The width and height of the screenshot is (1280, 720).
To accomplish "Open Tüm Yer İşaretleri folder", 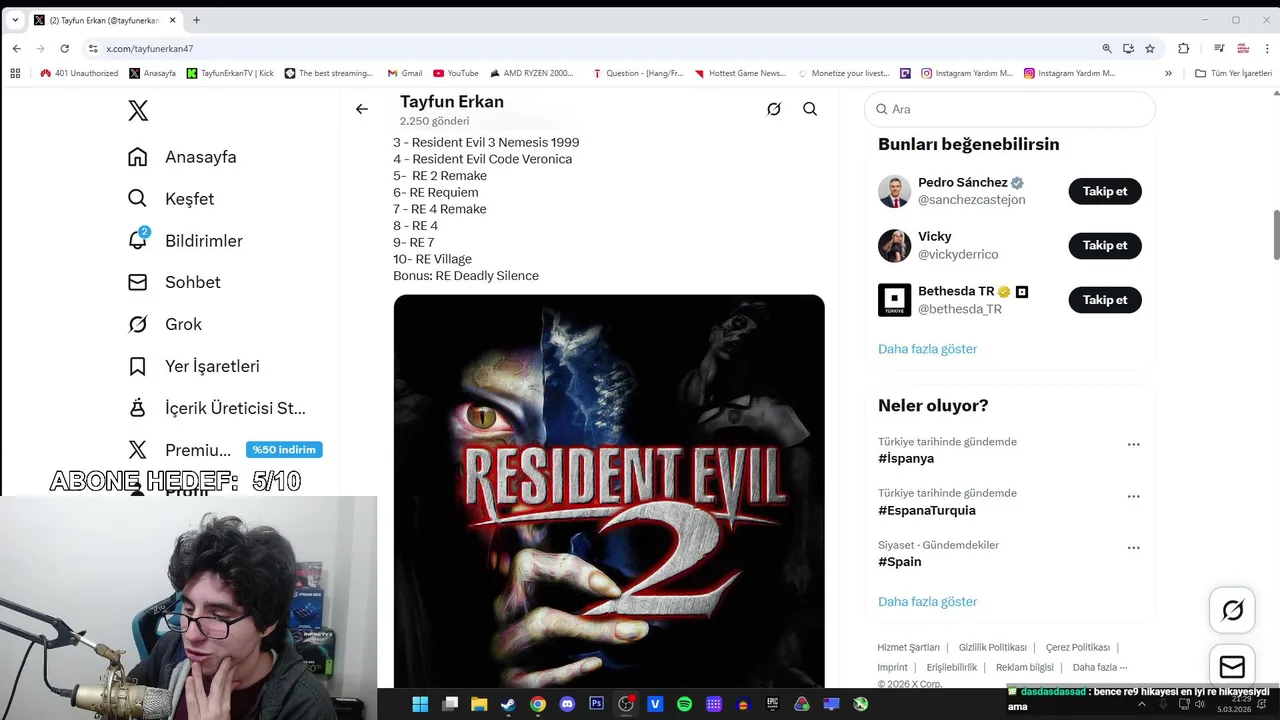I will pyautogui.click(x=1234, y=73).
